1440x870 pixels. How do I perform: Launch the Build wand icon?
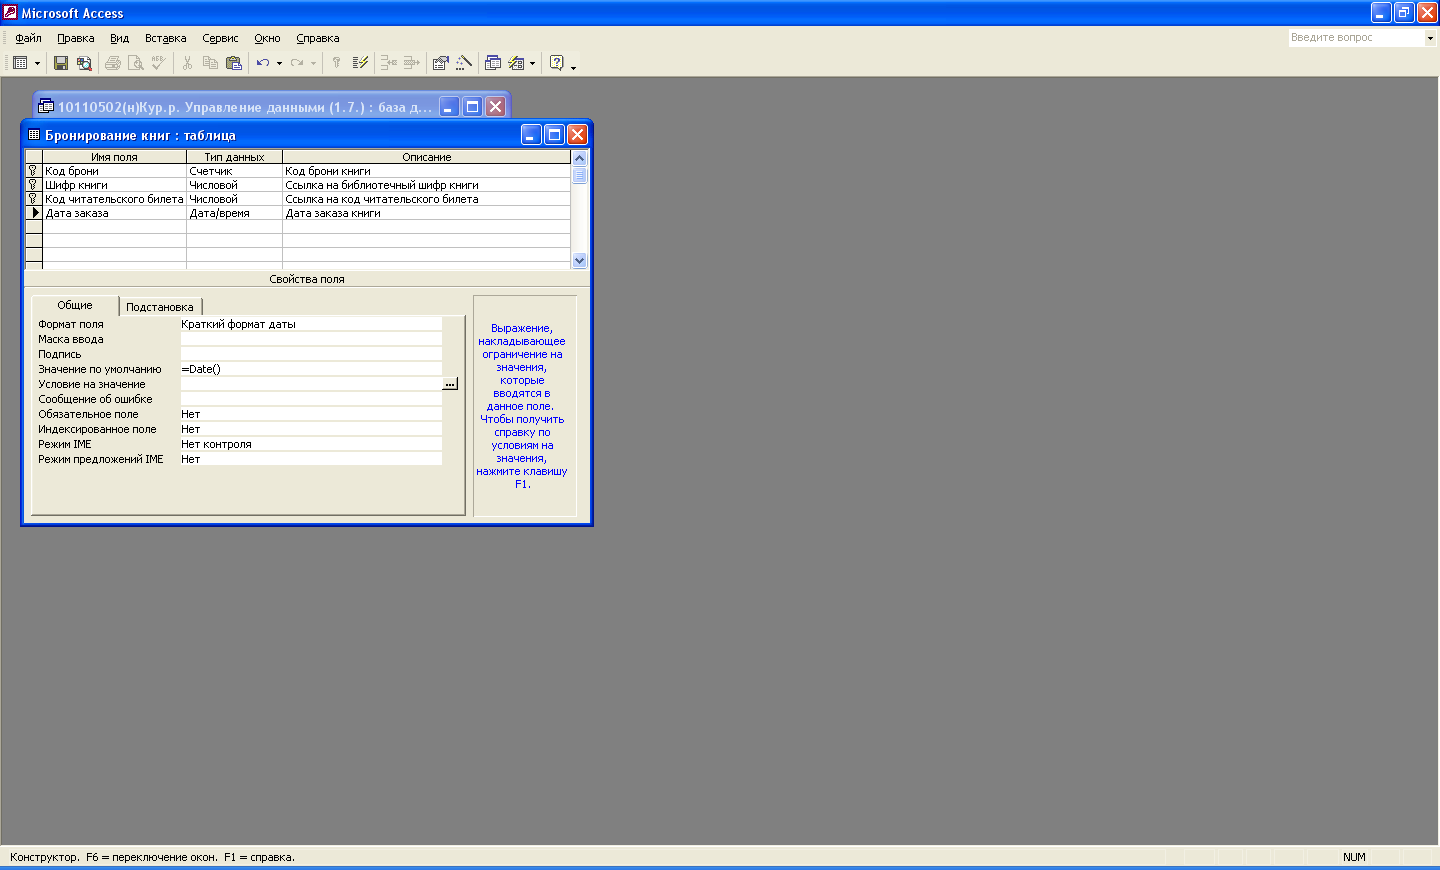pos(464,63)
